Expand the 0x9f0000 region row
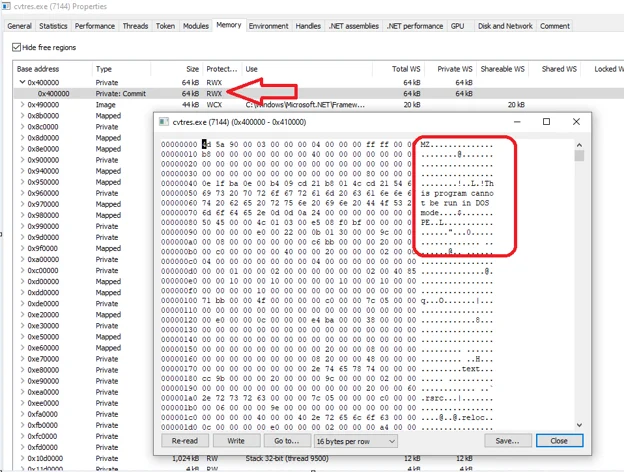Image resolution: width=624 pixels, height=472 pixels. pyautogui.click(x=22, y=248)
